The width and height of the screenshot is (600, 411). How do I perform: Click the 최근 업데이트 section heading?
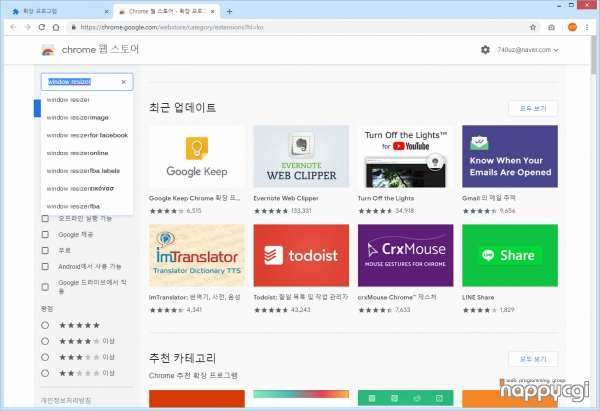183,108
